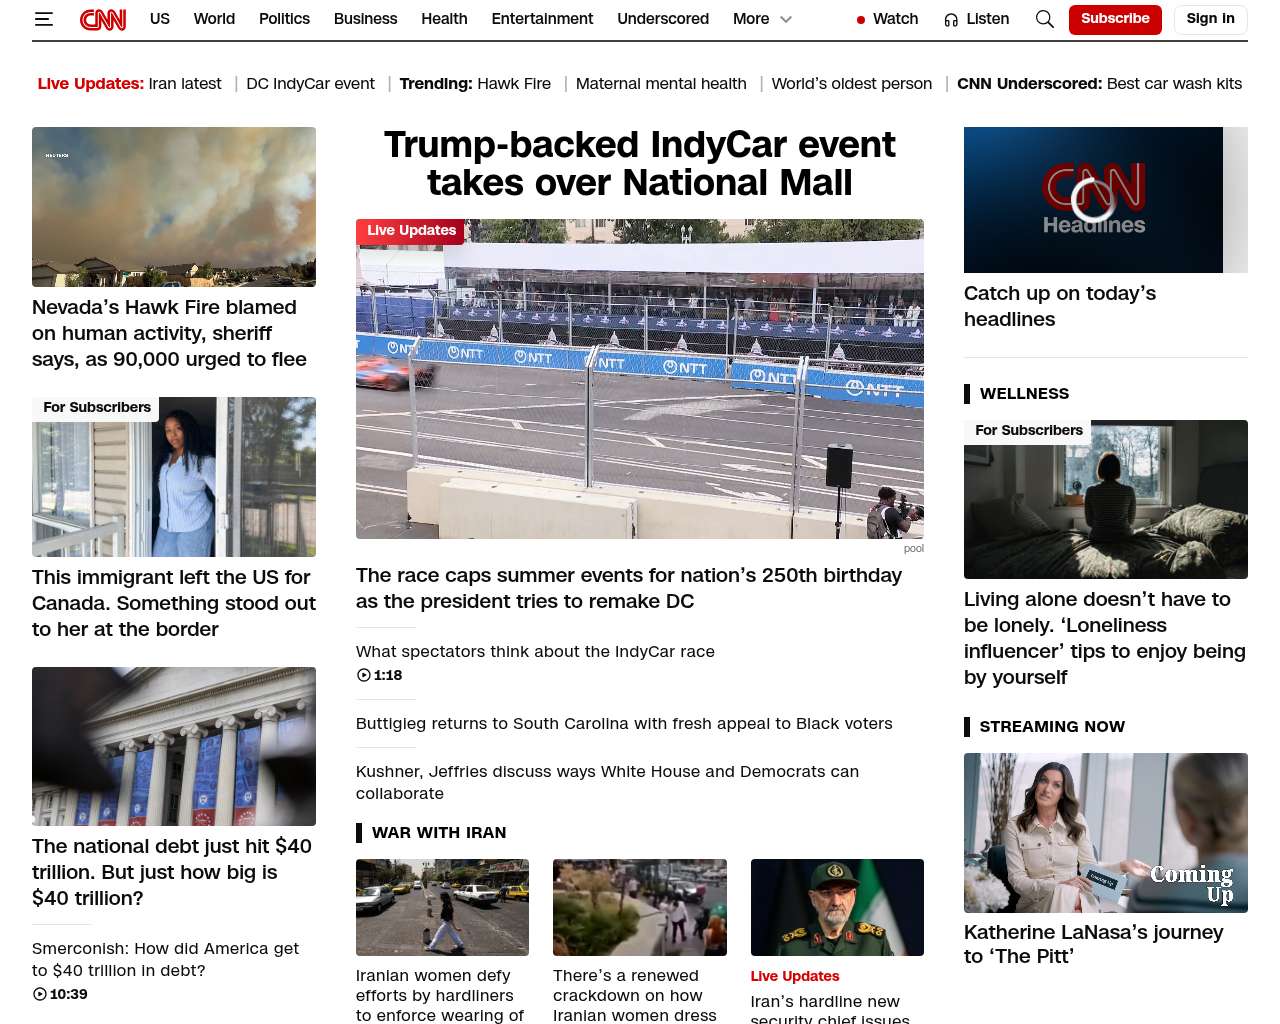Open the hamburger menu icon

point(43,19)
